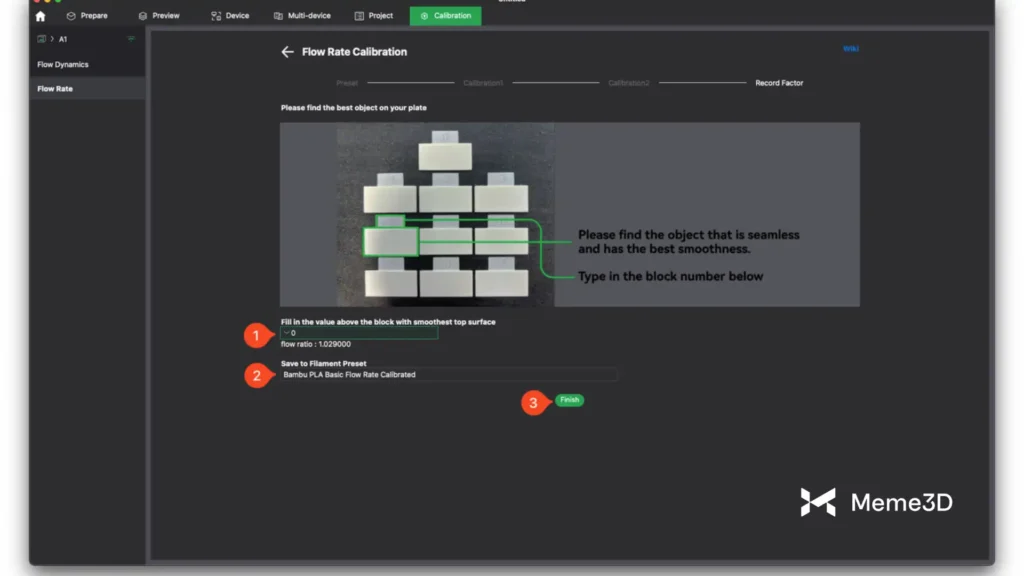Expand the A1 printer chevron in sidebar
Screen dimensions: 1024x576
52,39
